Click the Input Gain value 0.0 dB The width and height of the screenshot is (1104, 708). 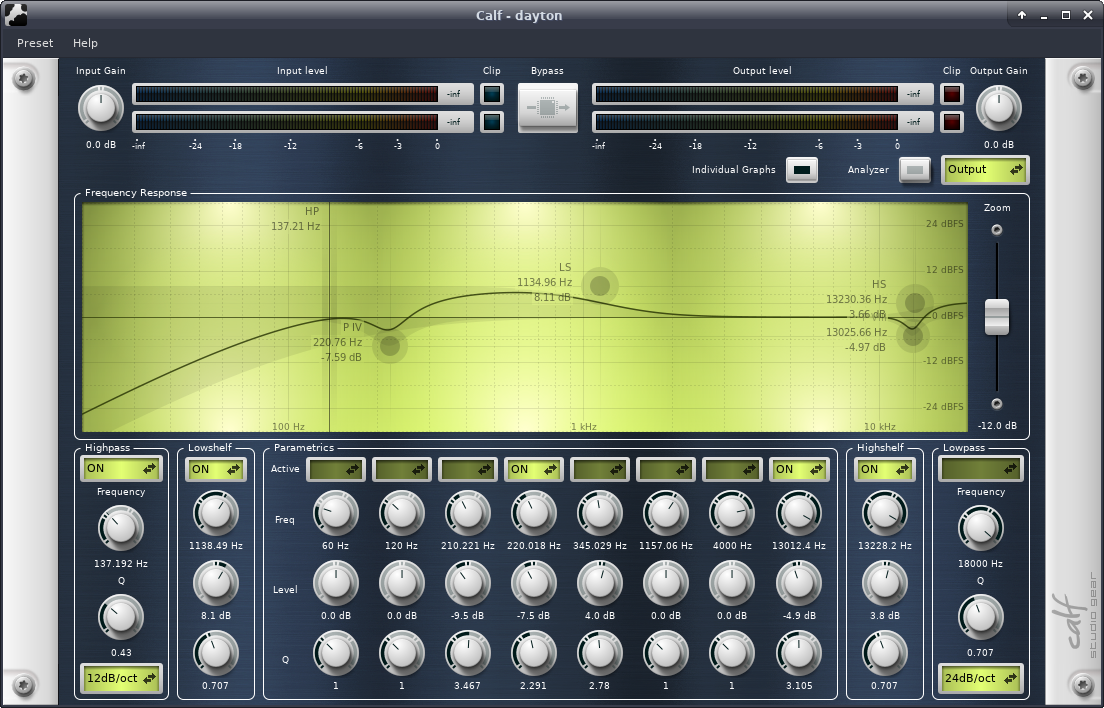[101, 145]
